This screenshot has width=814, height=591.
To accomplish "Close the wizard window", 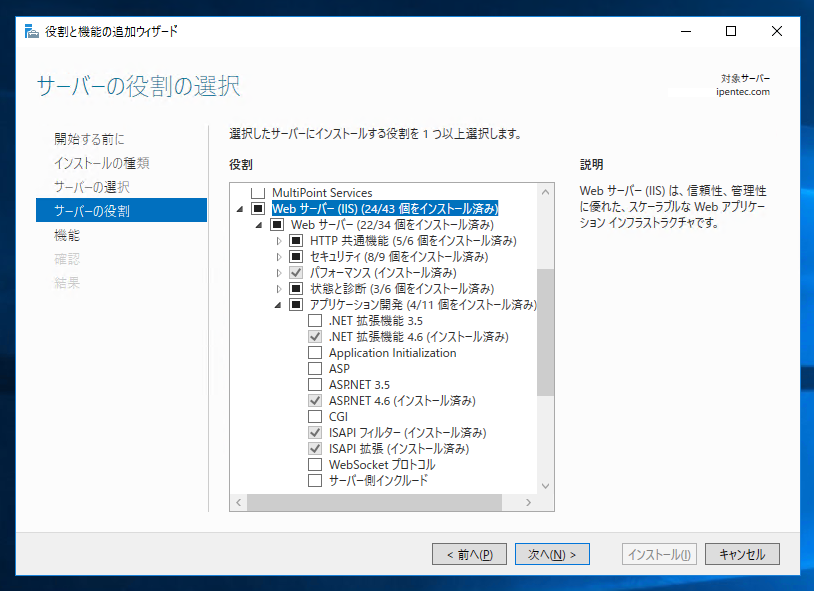I will (x=777, y=31).
